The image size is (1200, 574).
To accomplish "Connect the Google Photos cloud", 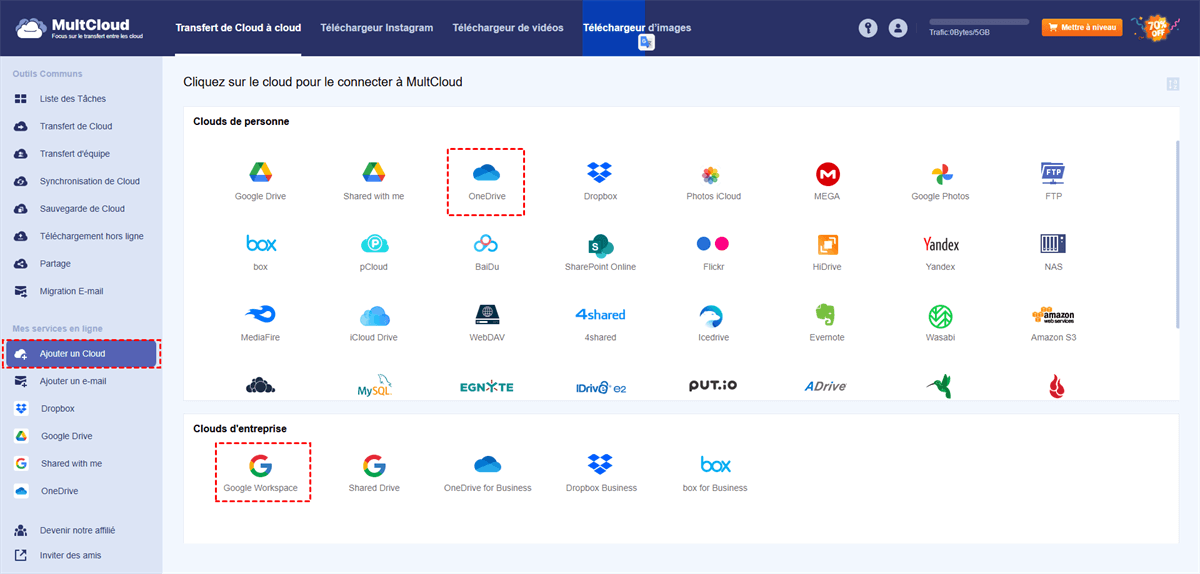I will 940,181.
